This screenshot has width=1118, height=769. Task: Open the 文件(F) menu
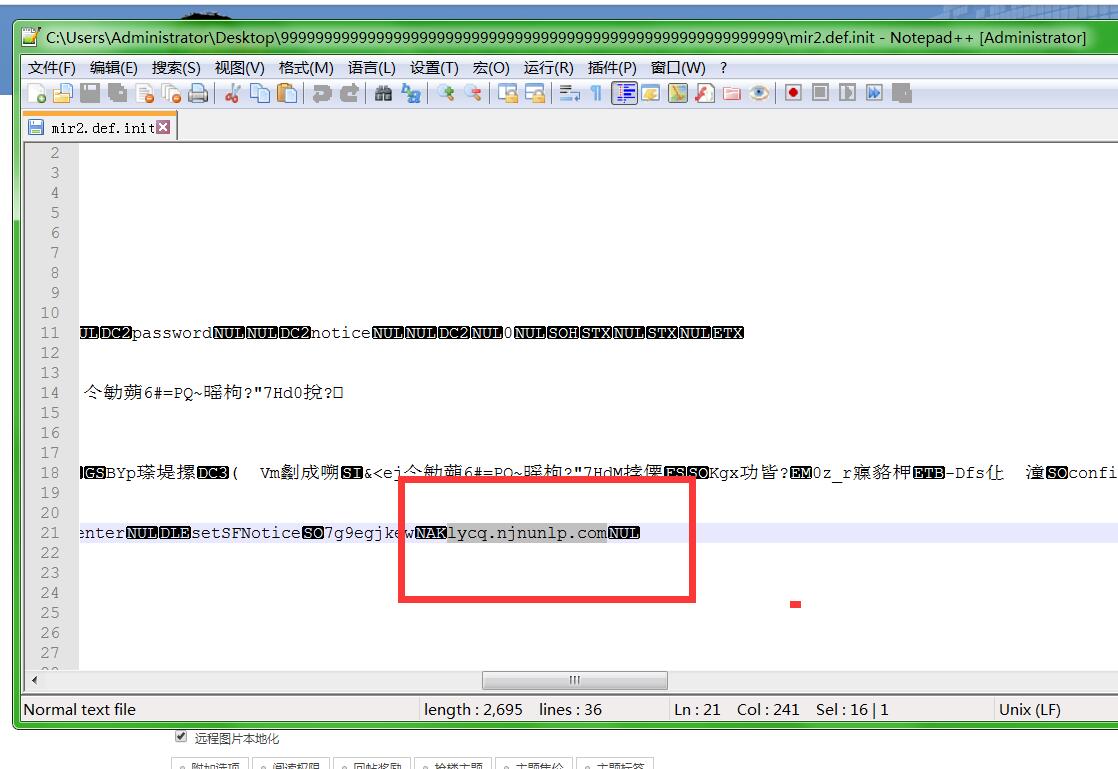52,68
